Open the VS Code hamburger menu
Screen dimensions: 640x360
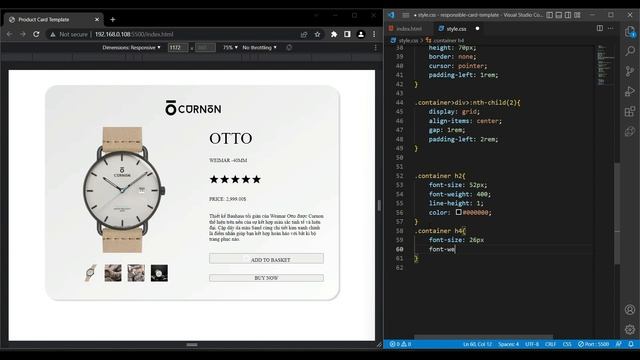[406, 15]
